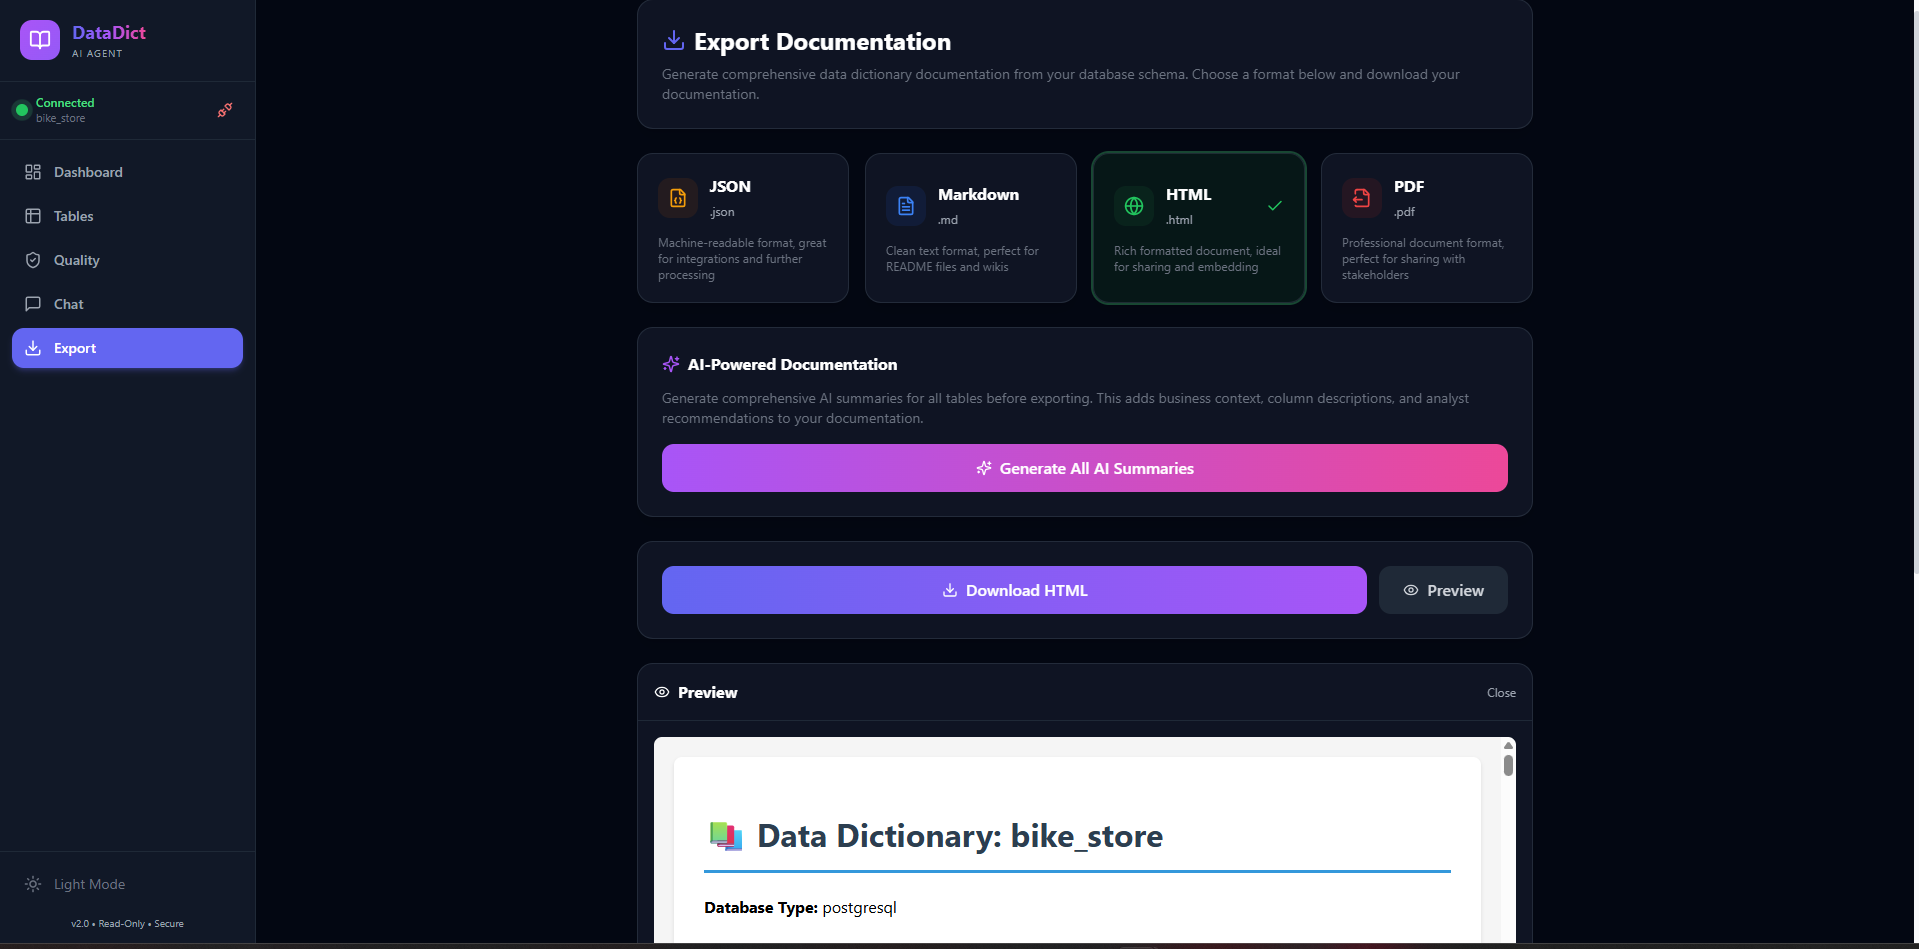Click the red PDF file icon

[1362, 198]
